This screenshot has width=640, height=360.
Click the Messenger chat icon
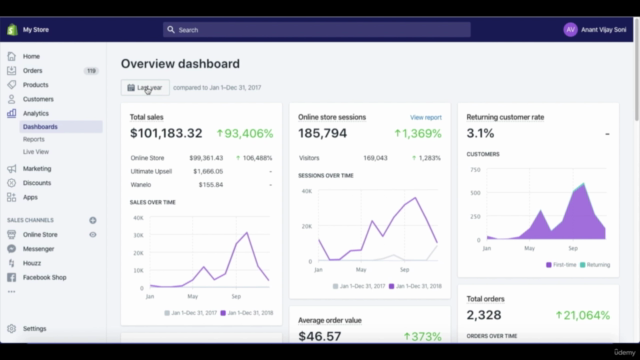tap(11, 249)
